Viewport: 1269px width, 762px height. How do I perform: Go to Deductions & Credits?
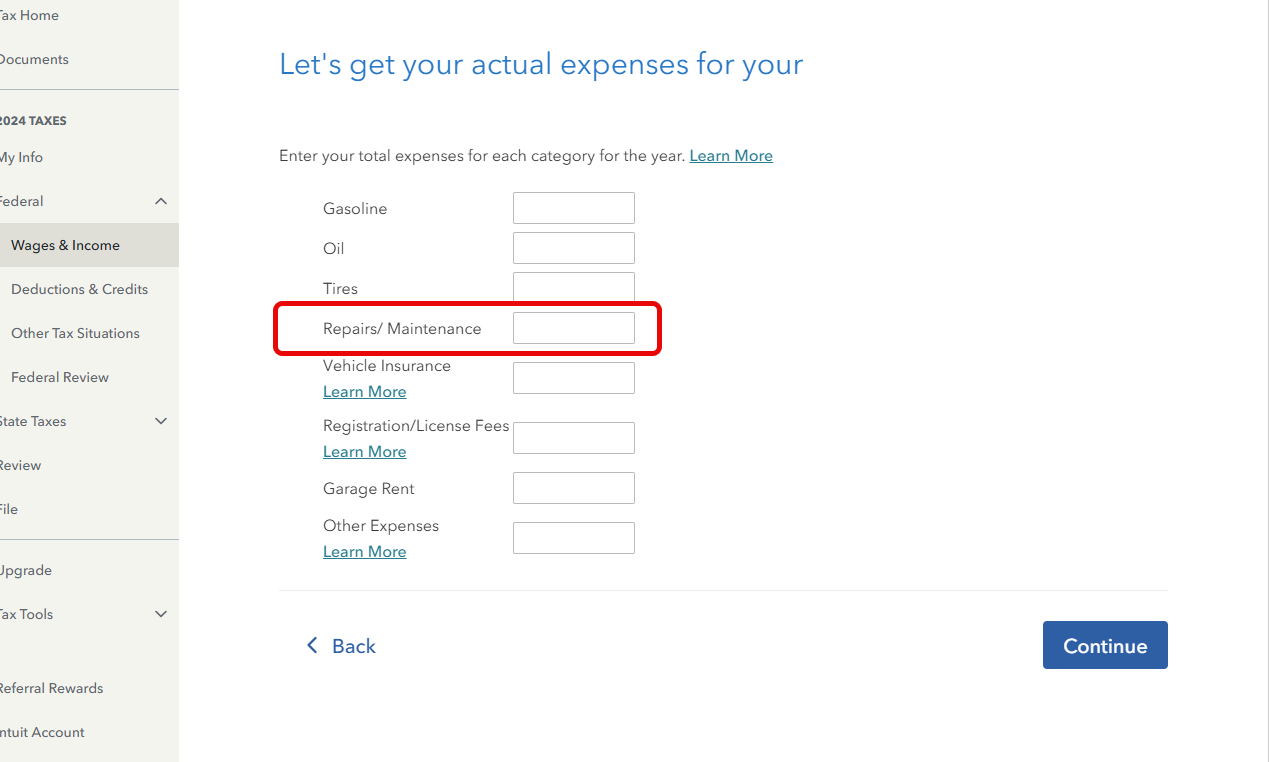click(79, 289)
